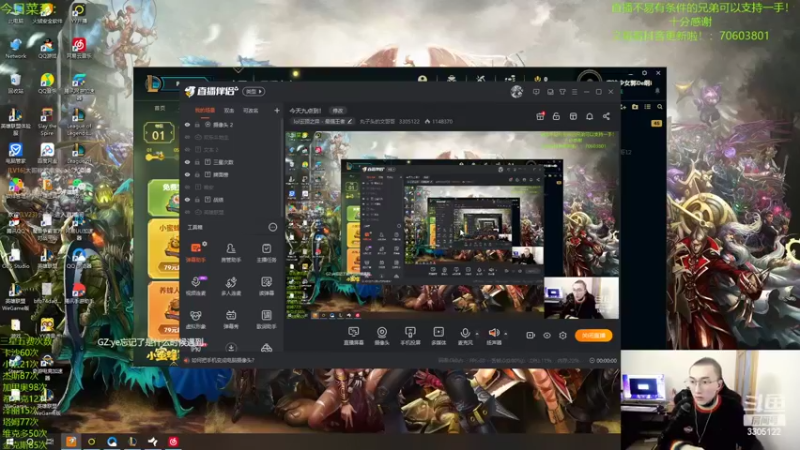Image resolution: width=800 pixels, height=450 pixels.
Task: Open the Slay the Spire desktop shortcut
Action: 47,121
